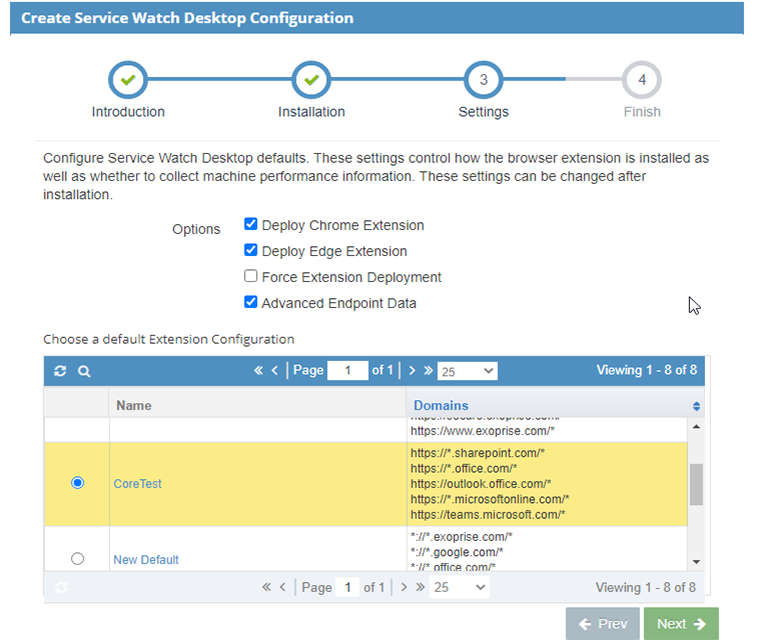769x640 pixels.
Task: Click the https://*.office.com/* domain entry
Action: click(463, 468)
